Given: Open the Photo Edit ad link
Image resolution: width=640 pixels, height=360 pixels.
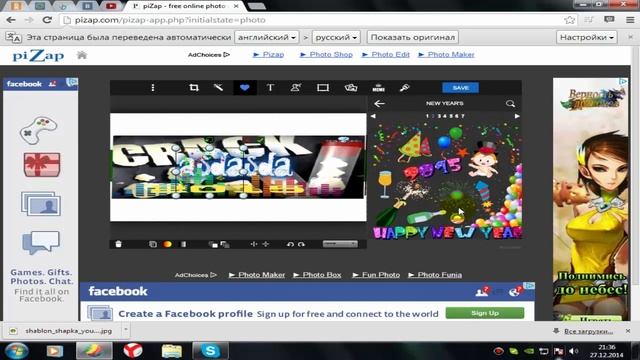Looking at the screenshot, I should click(385, 55).
